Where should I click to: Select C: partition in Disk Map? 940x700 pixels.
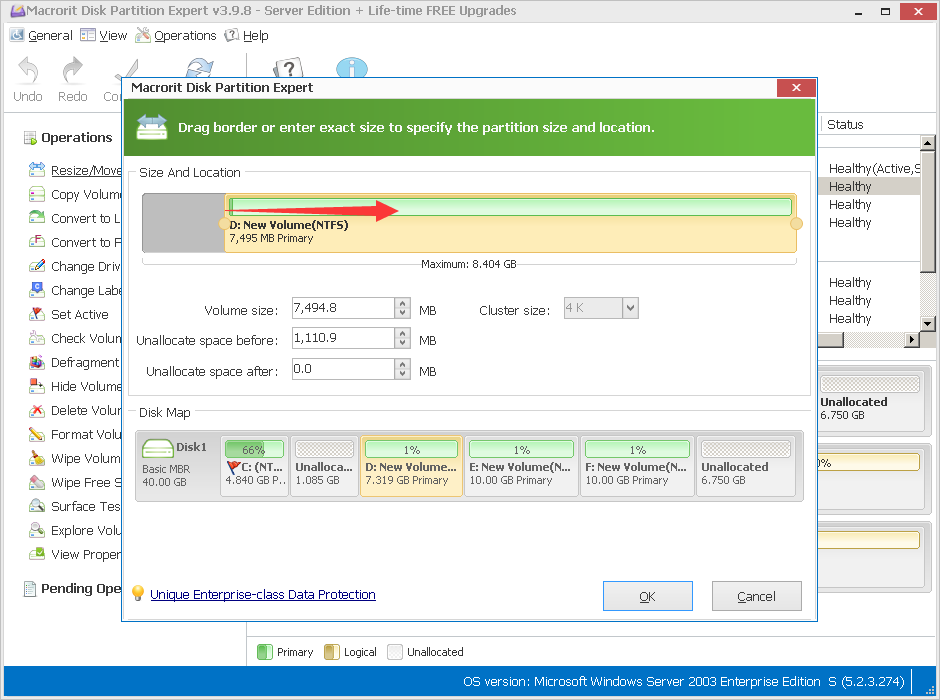point(255,466)
